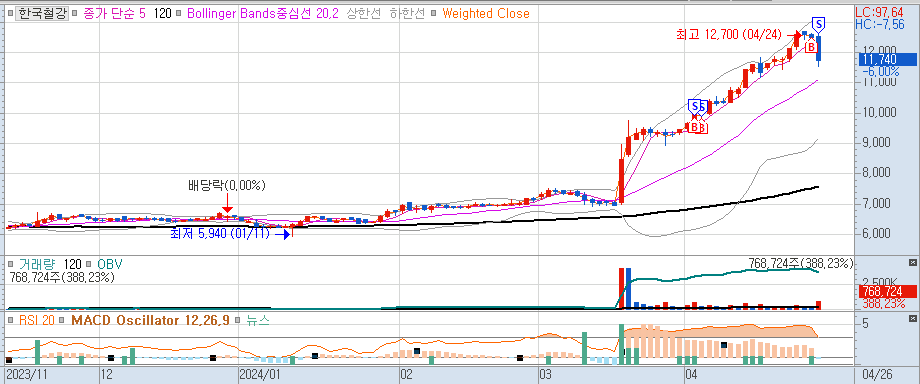The height and width of the screenshot is (384, 920).
Task: Toggle the square marker before Weighted Close
Action: 434,14
